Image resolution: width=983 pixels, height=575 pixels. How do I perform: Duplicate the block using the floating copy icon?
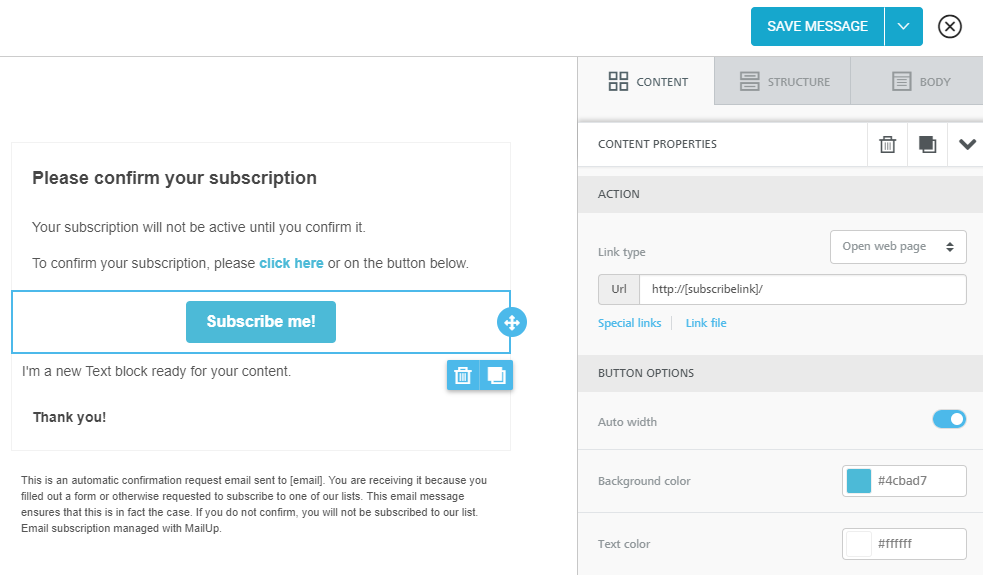[x=496, y=375]
